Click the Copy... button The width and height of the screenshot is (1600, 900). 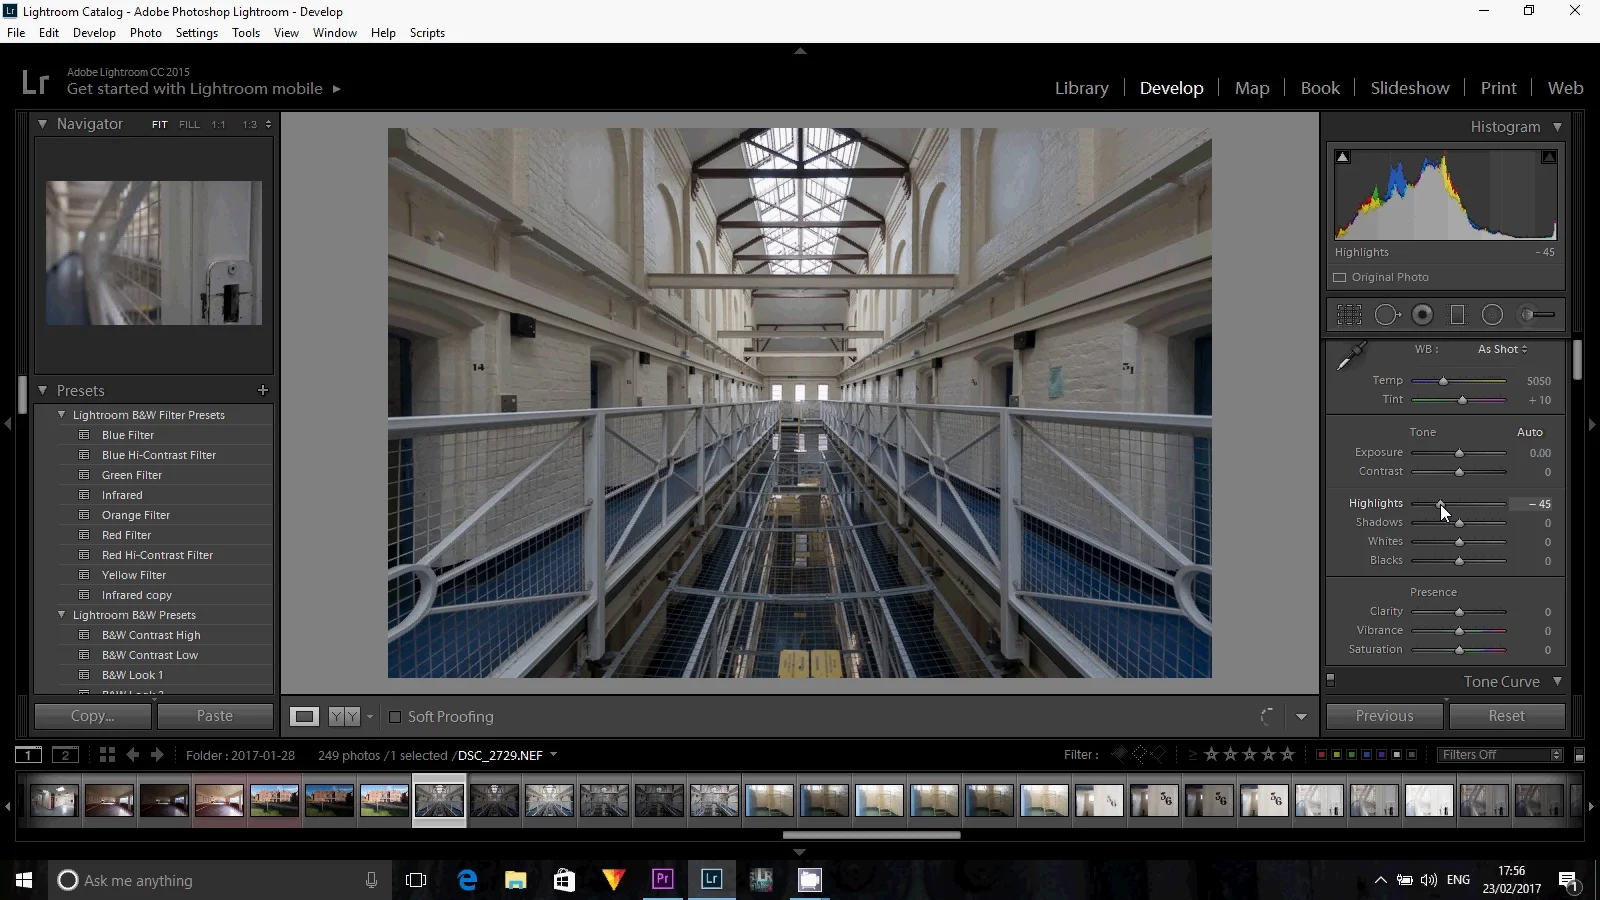[x=93, y=716]
